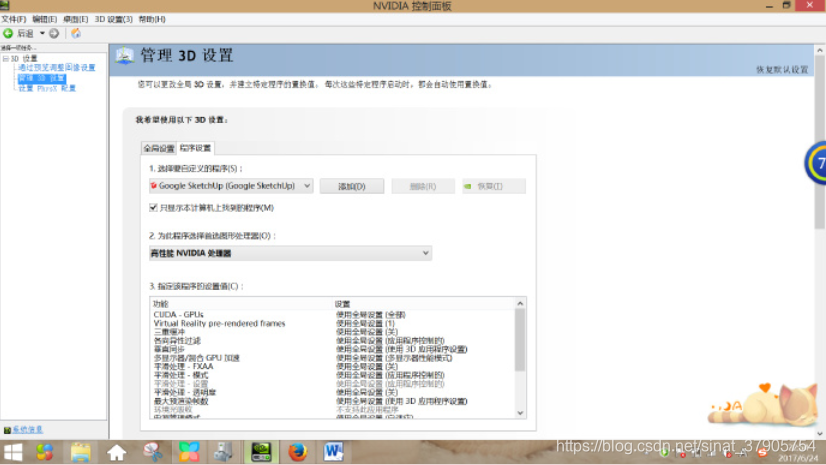Open the Google SketchUp program dropdown

[x=231, y=186]
